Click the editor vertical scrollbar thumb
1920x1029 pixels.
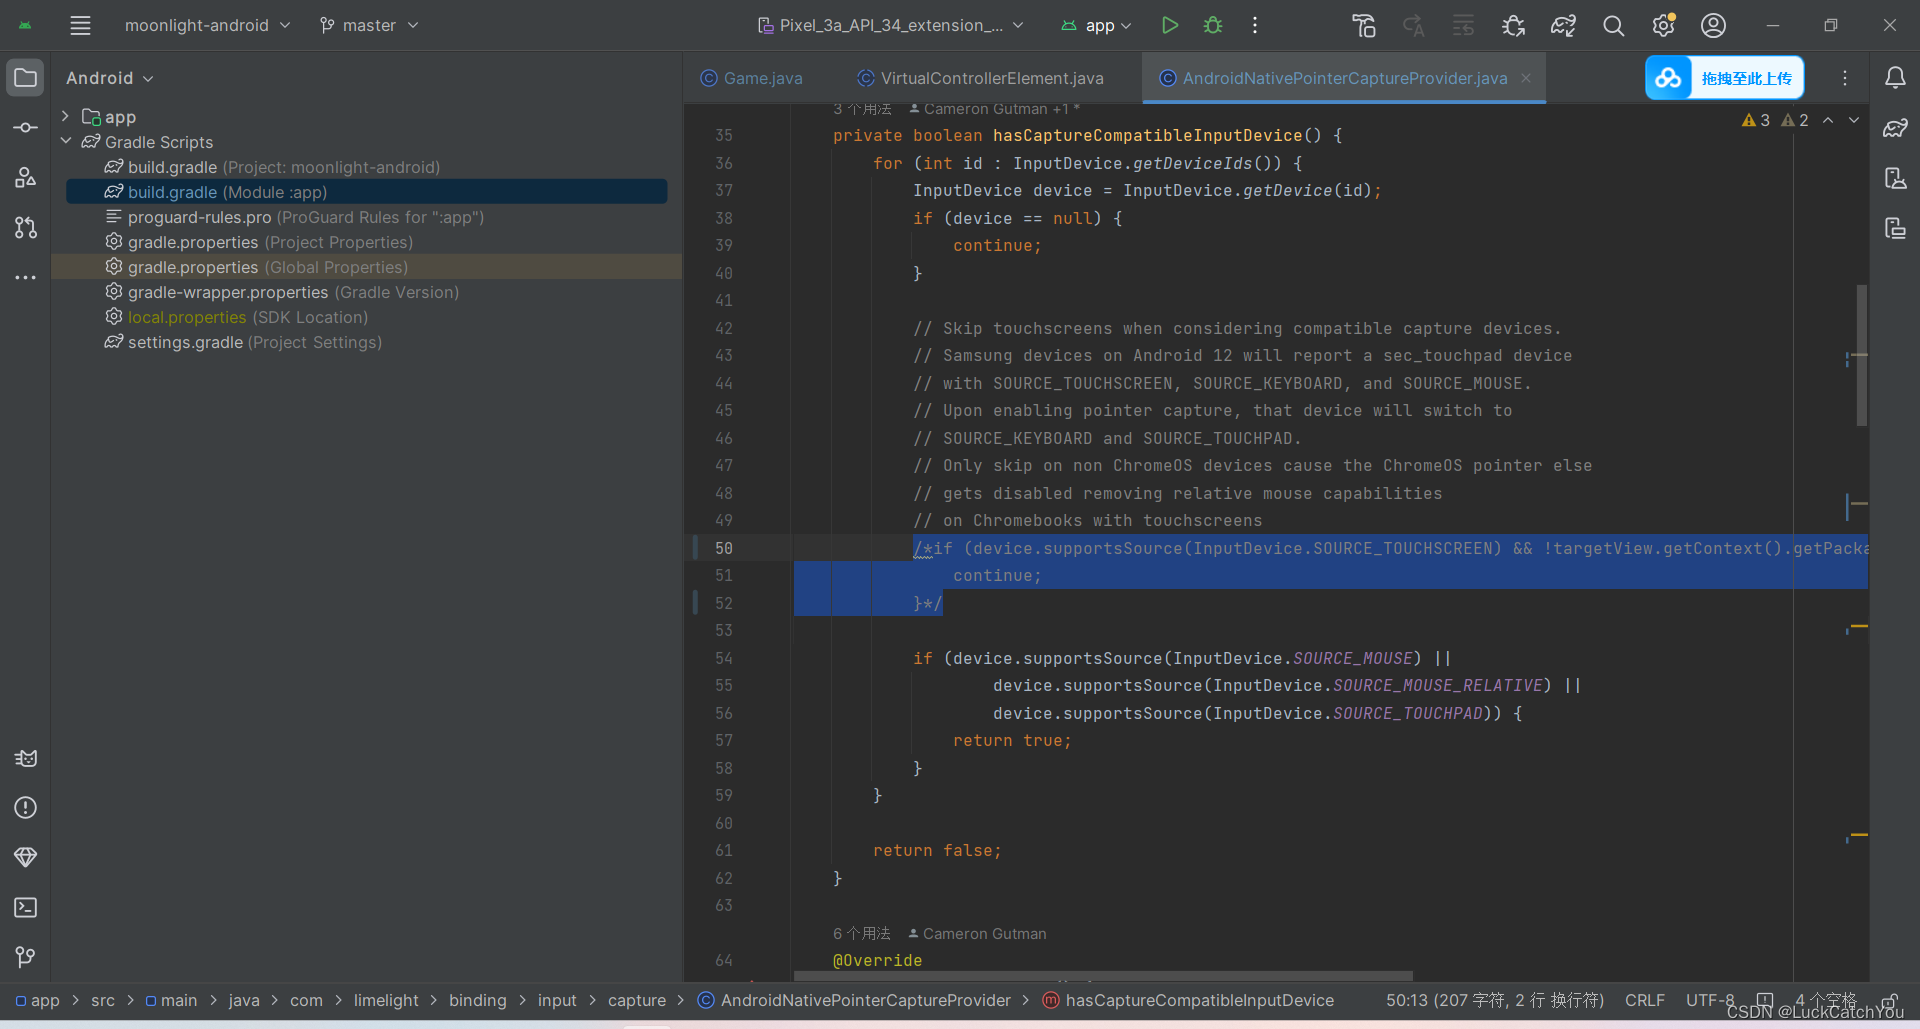(x=1862, y=355)
